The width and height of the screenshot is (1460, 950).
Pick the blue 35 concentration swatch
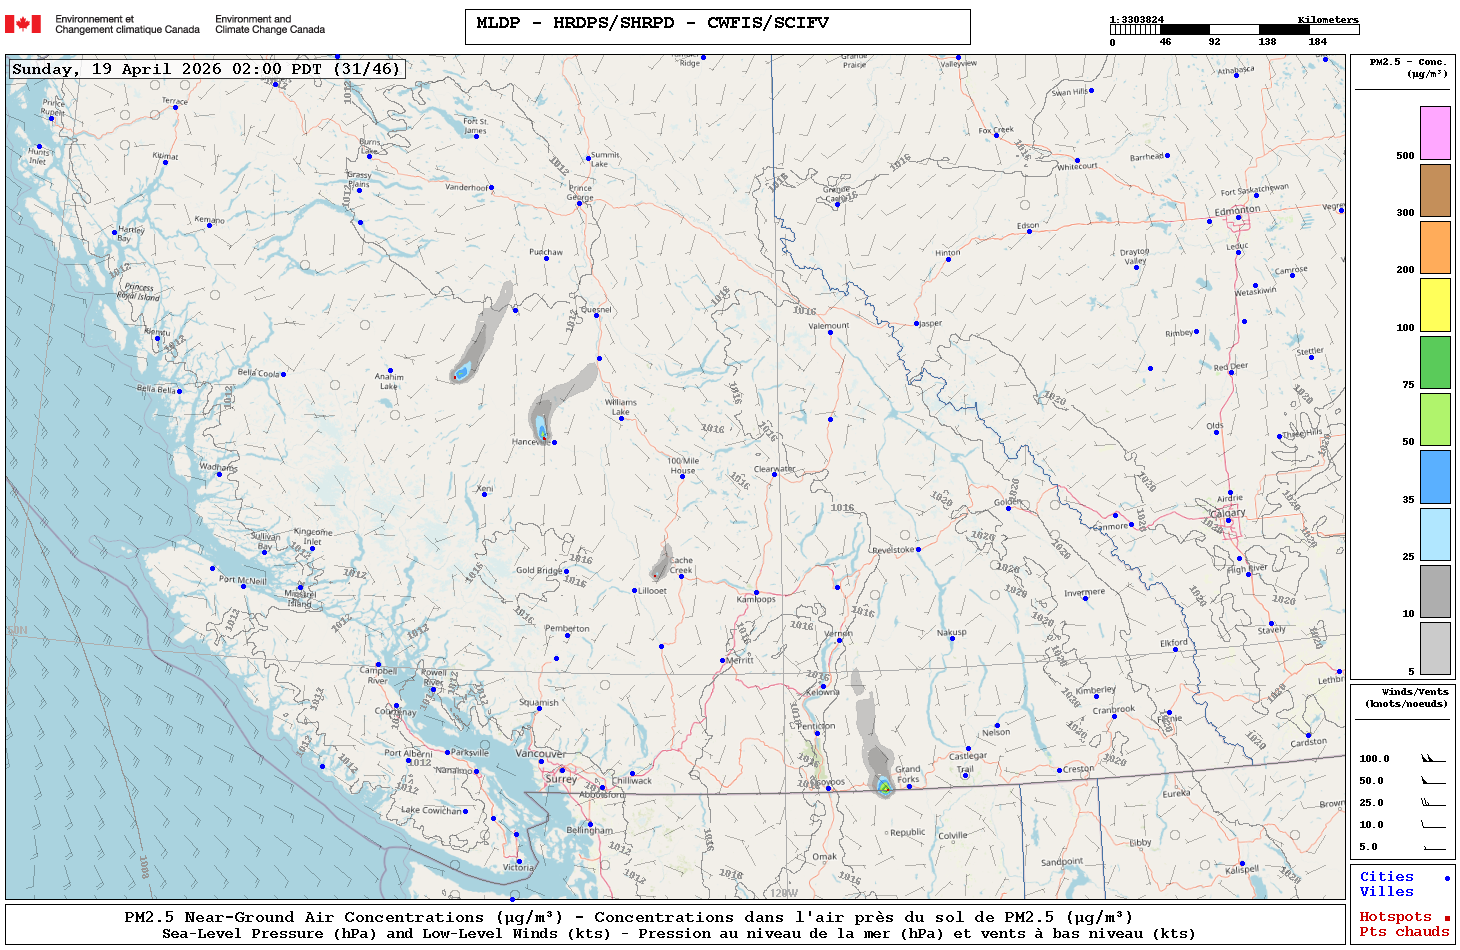(1435, 477)
